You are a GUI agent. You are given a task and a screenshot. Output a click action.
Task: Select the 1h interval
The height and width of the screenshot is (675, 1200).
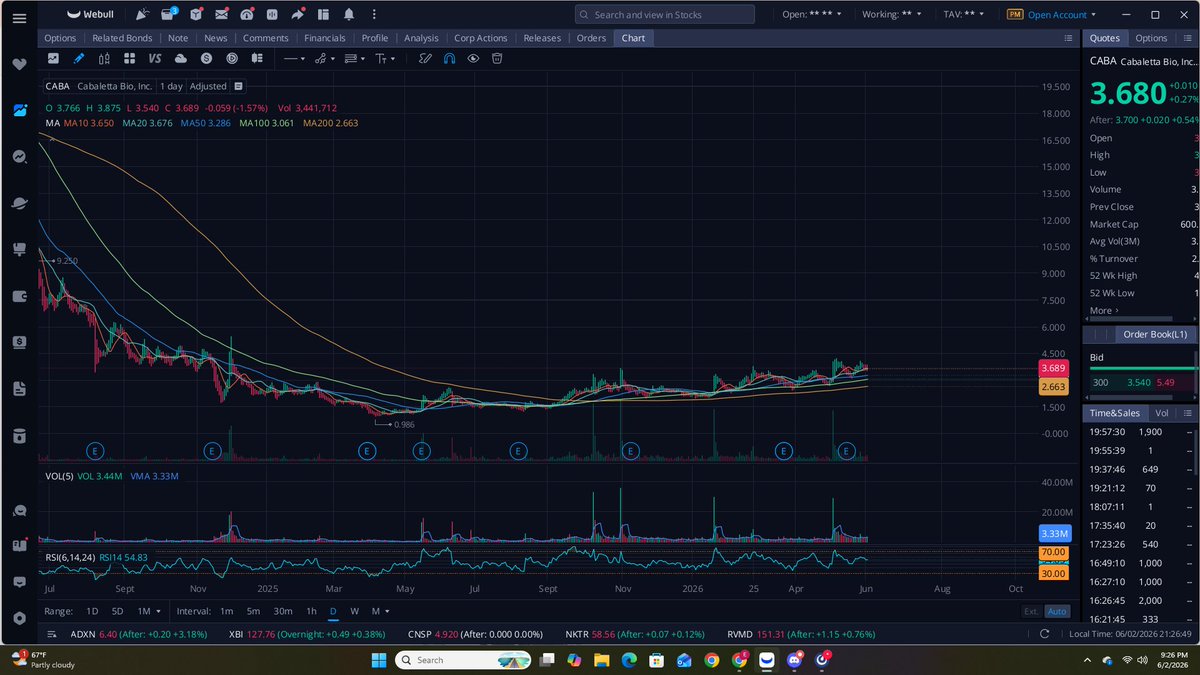tap(312, 611)
